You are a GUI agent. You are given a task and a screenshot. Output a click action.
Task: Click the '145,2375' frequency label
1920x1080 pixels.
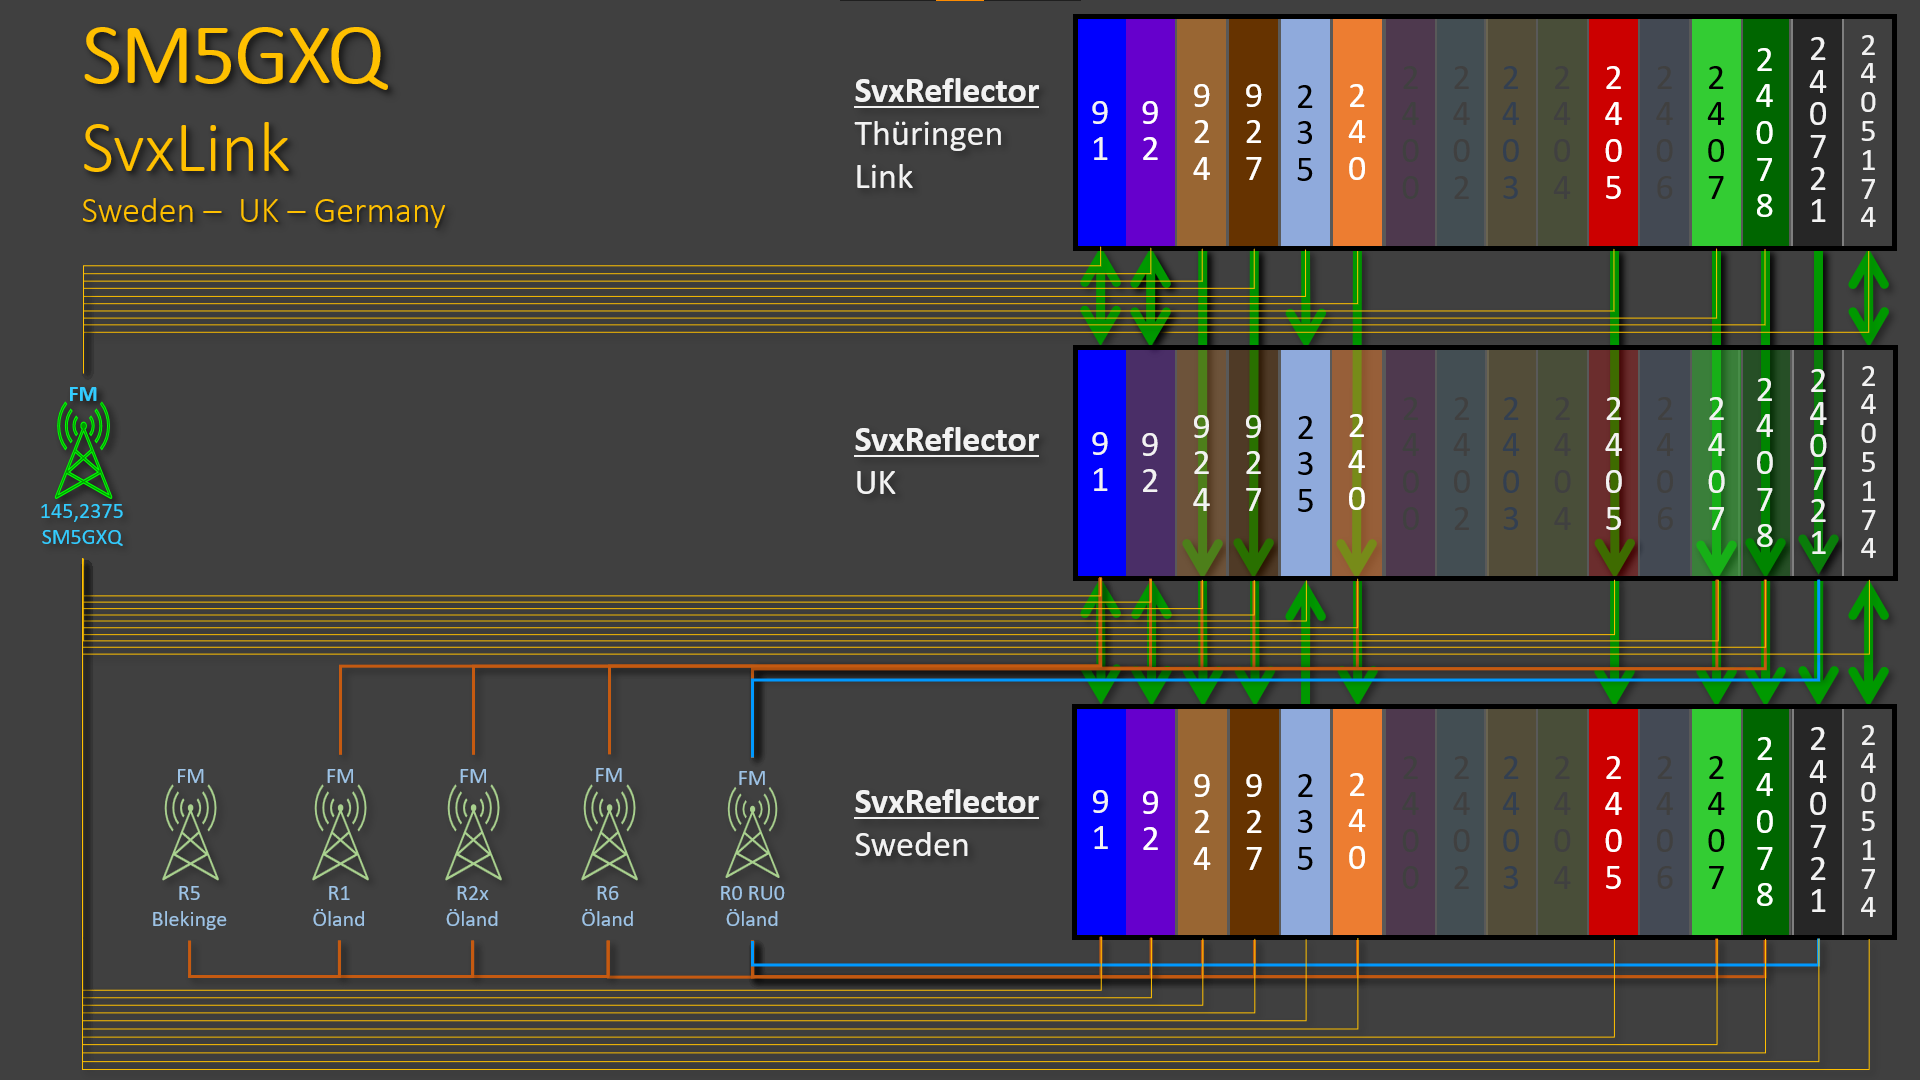coord(82,511)
